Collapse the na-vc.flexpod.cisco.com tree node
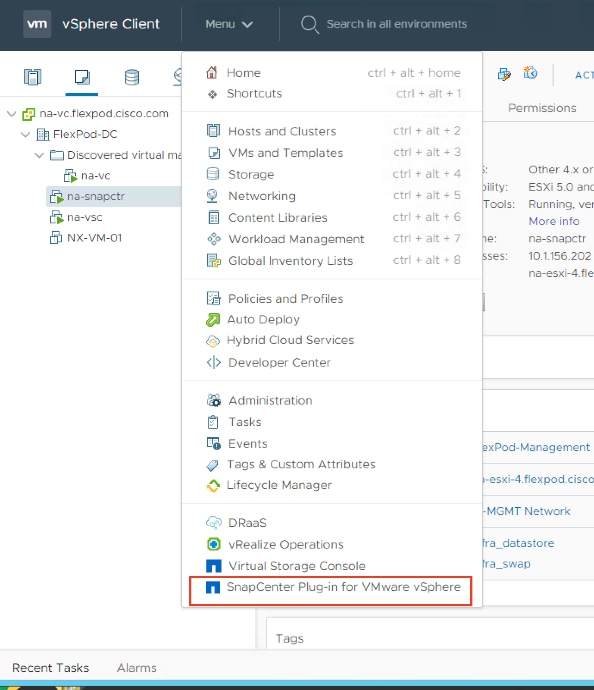 pos(12,114)
